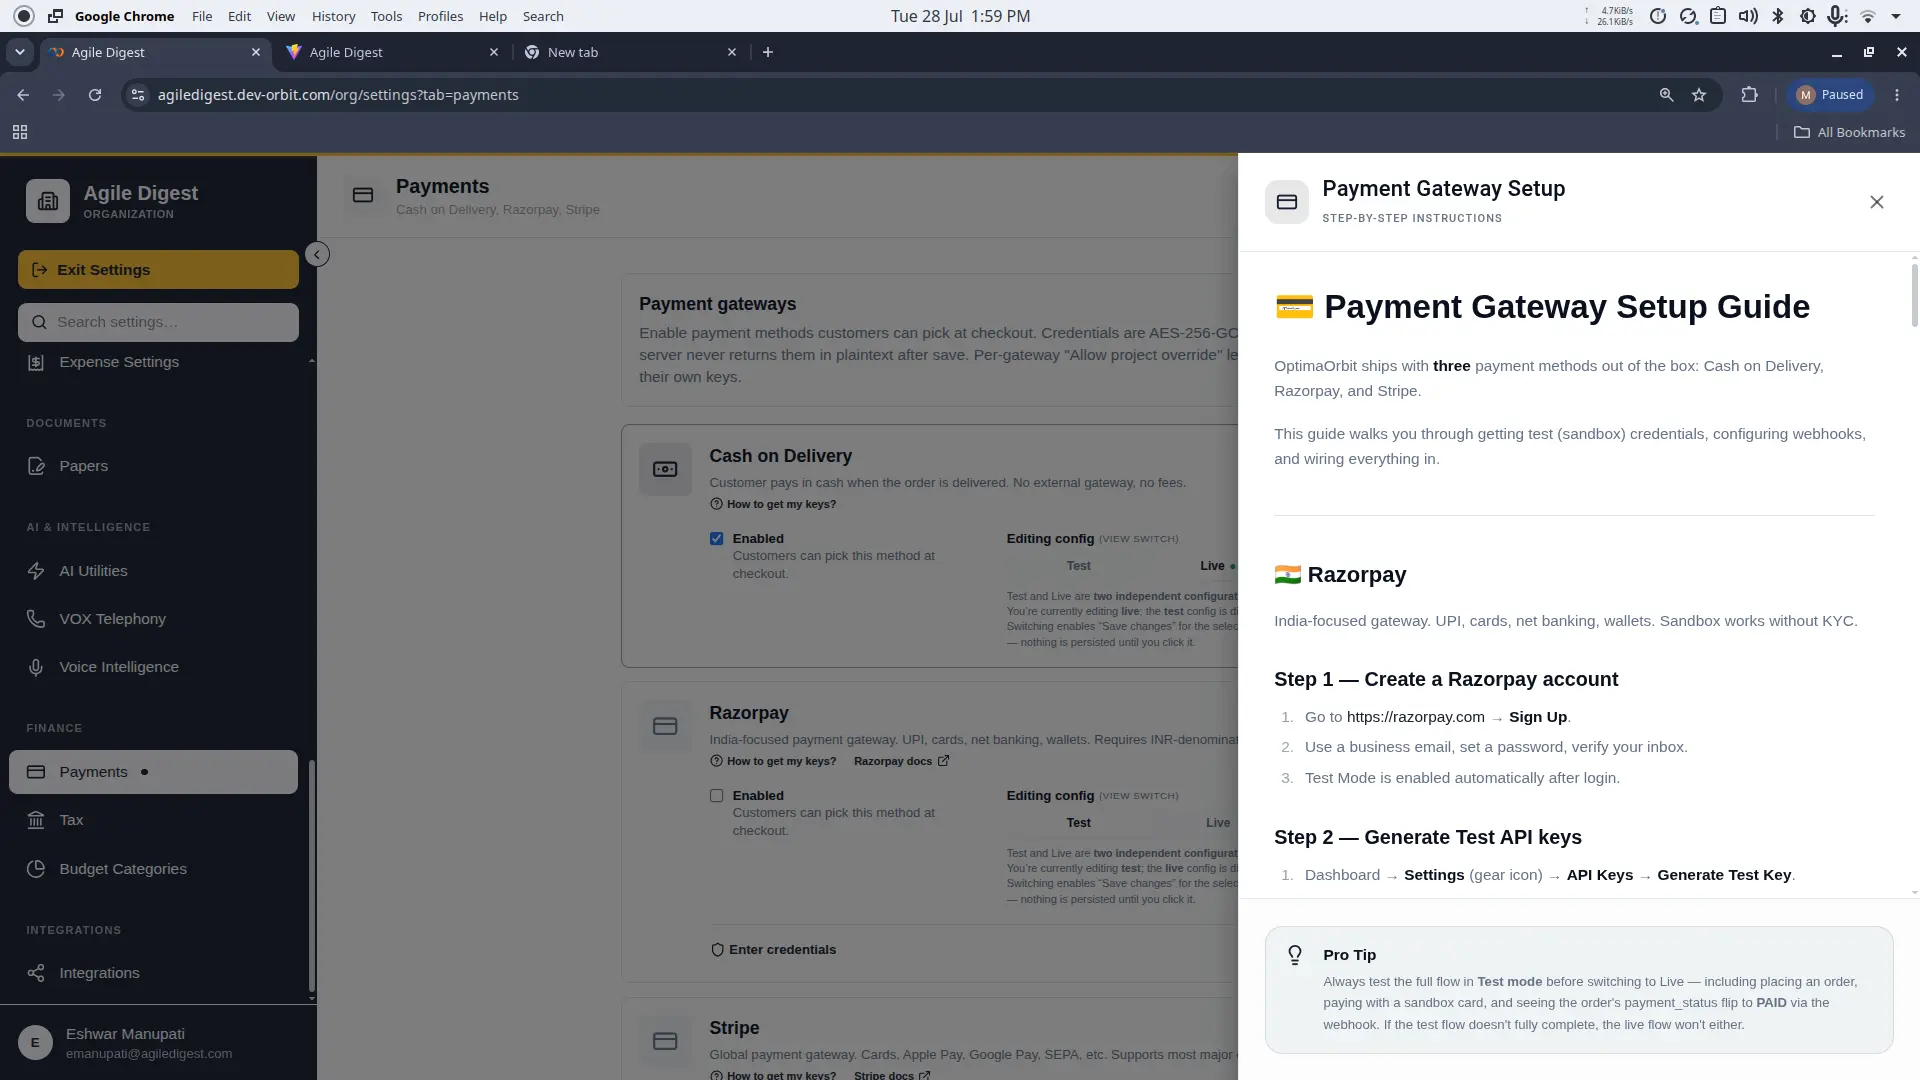Screen dimensions: 1920x1080
Task: Click the Stripe card icon
Action: (665, 1041)
